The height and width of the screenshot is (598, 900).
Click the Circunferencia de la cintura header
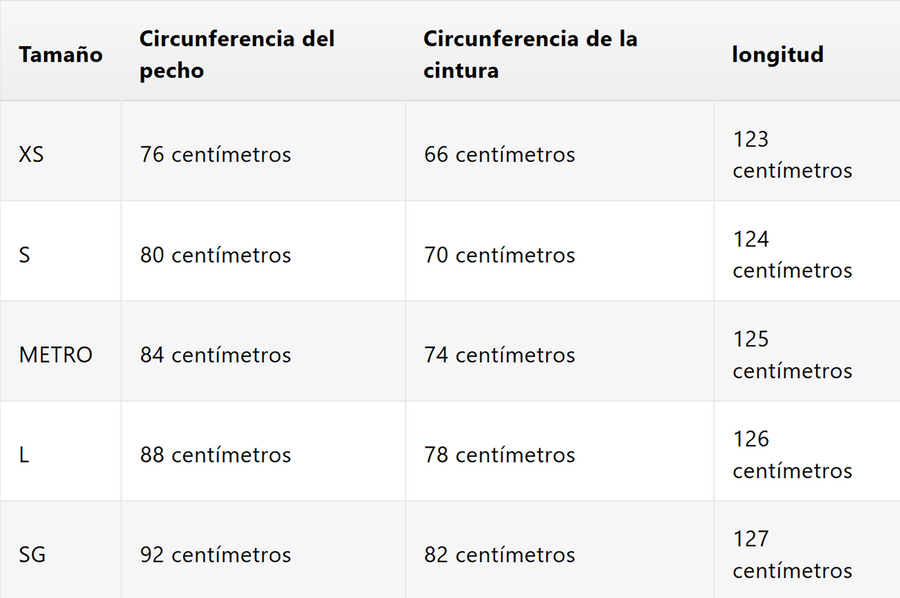point(530,55)
